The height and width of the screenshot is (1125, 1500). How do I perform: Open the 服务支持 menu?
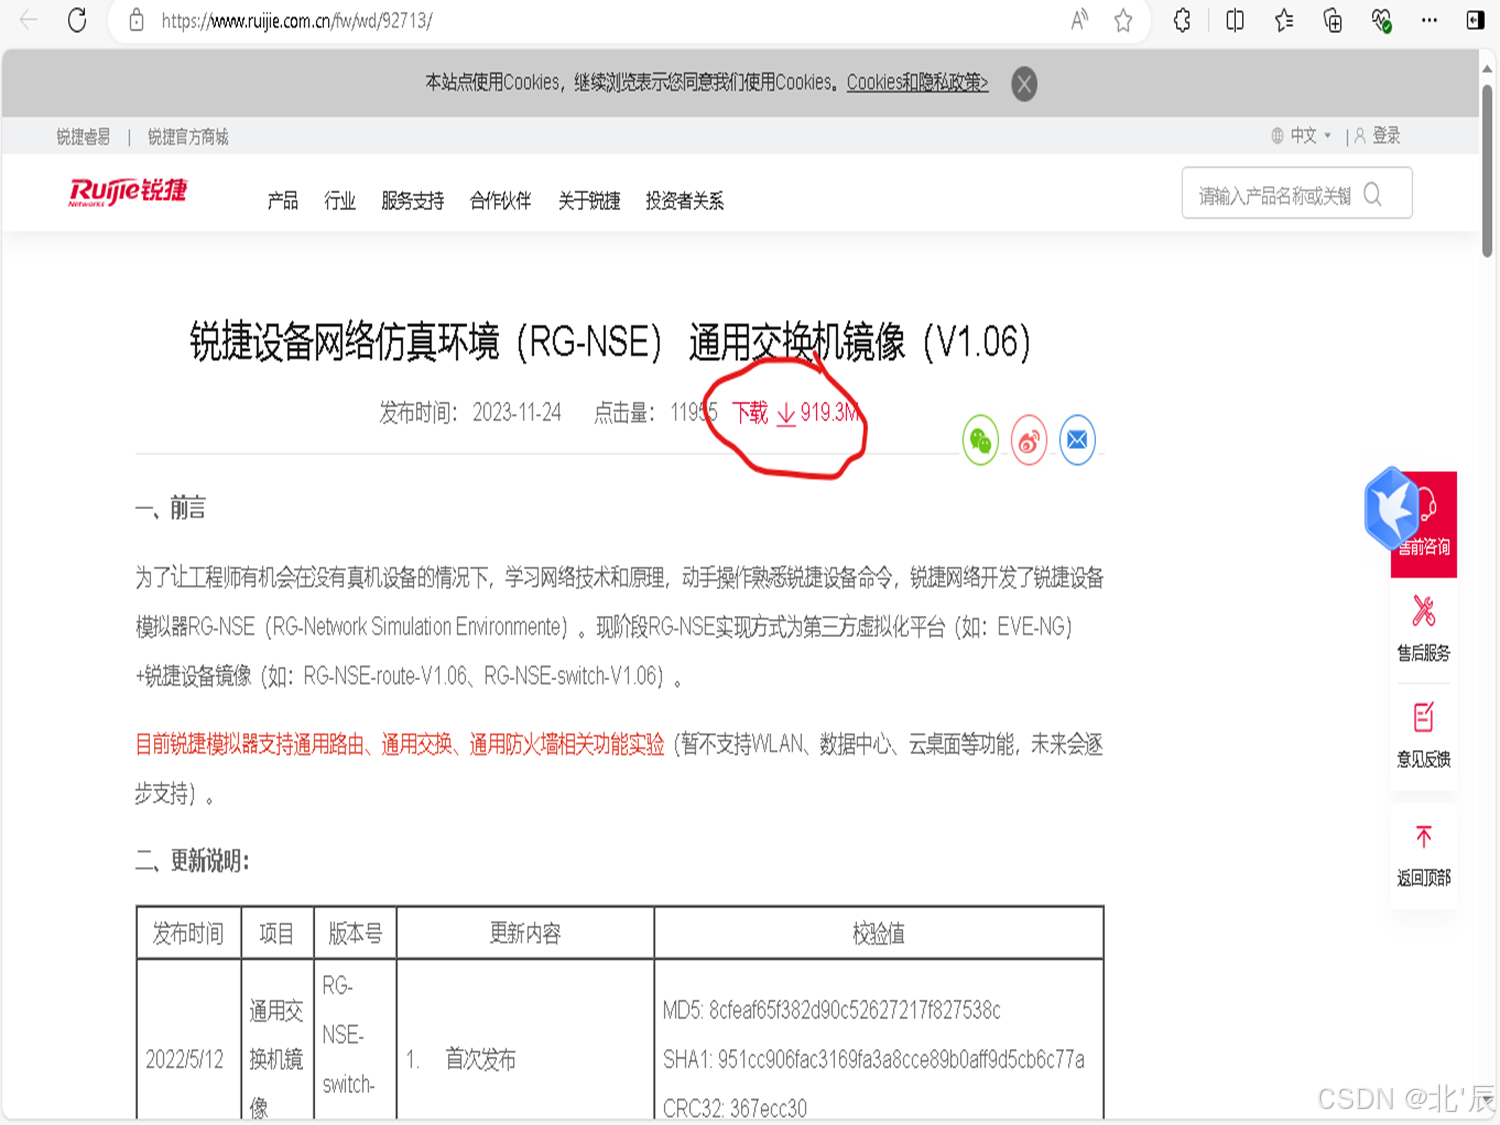pyautogui.click(x=412, y=201)
